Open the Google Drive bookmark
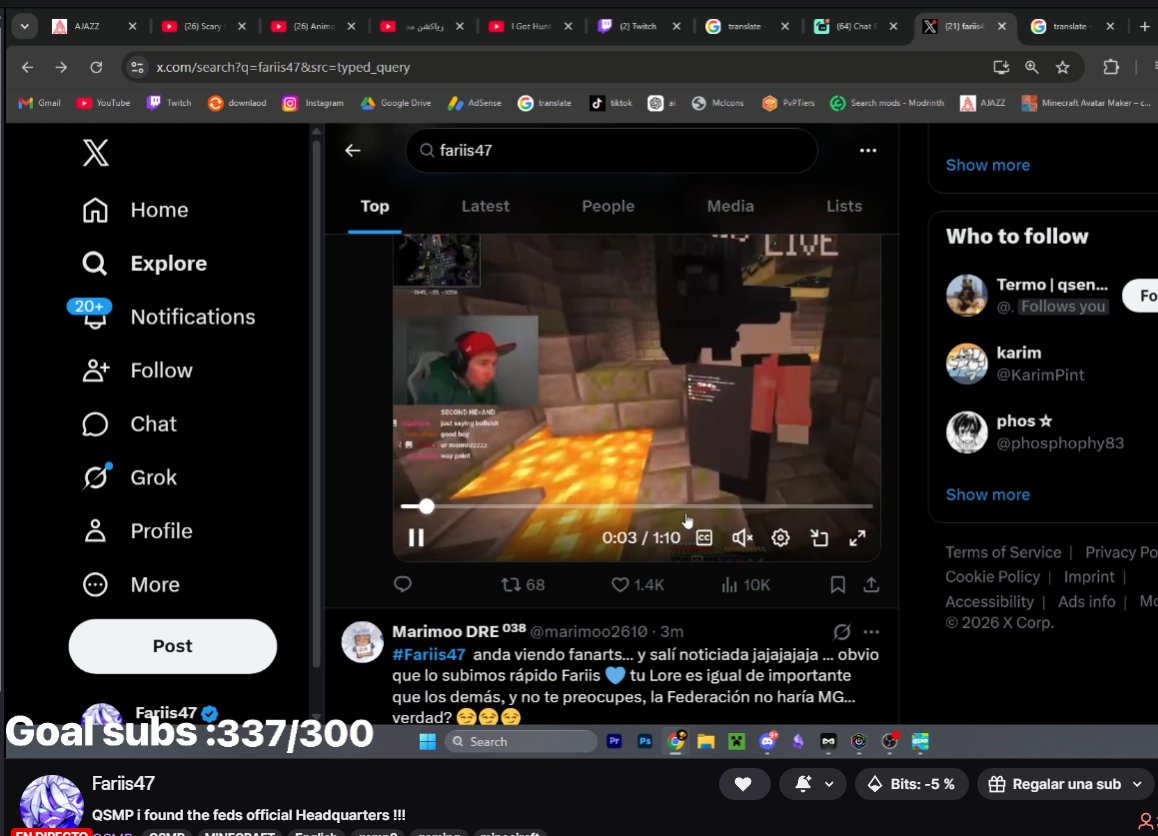This screenshot has width=1158, height=836. (x=395, y=103)
